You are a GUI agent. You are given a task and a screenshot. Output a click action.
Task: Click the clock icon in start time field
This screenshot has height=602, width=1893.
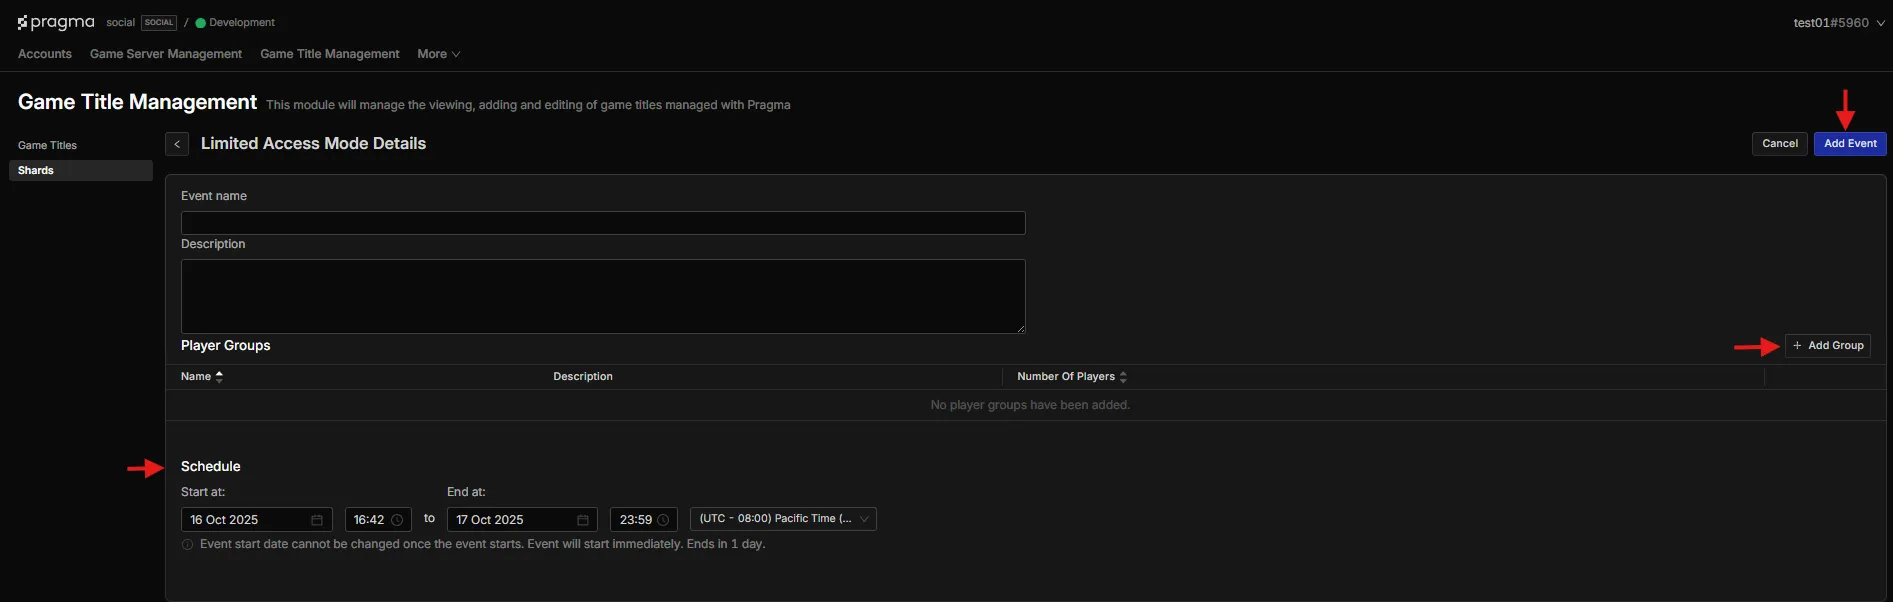[x=397, y=520]
